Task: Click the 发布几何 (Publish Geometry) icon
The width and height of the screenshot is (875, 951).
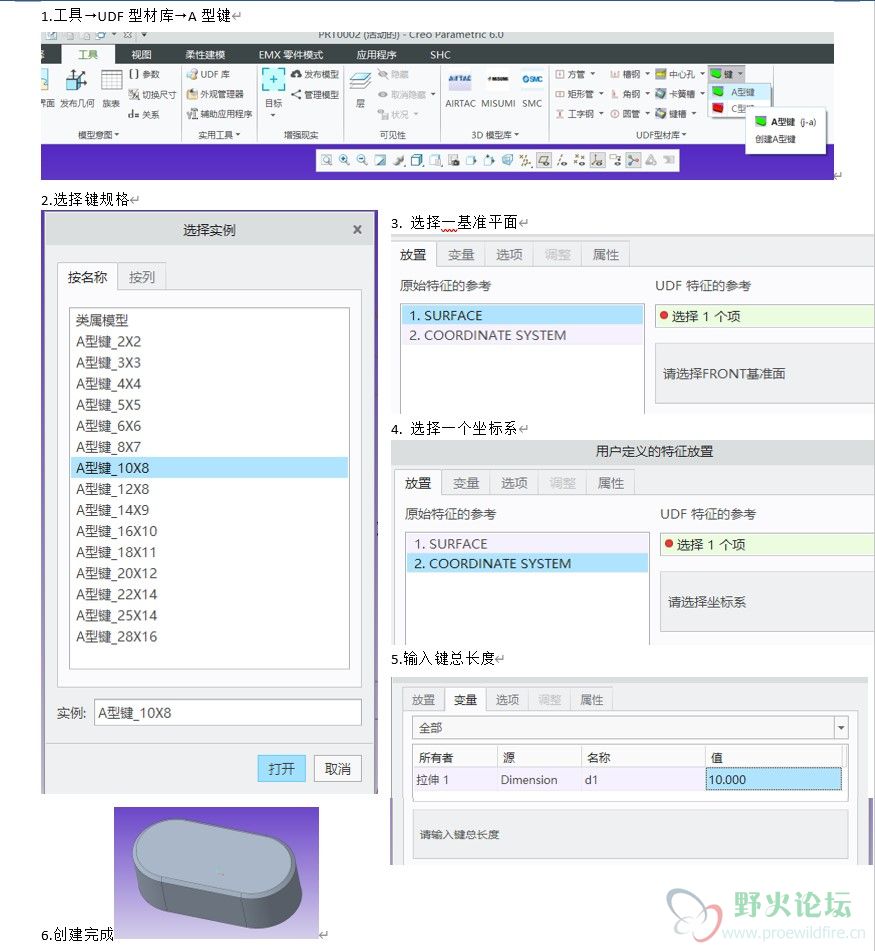Action: coord(77,80)
